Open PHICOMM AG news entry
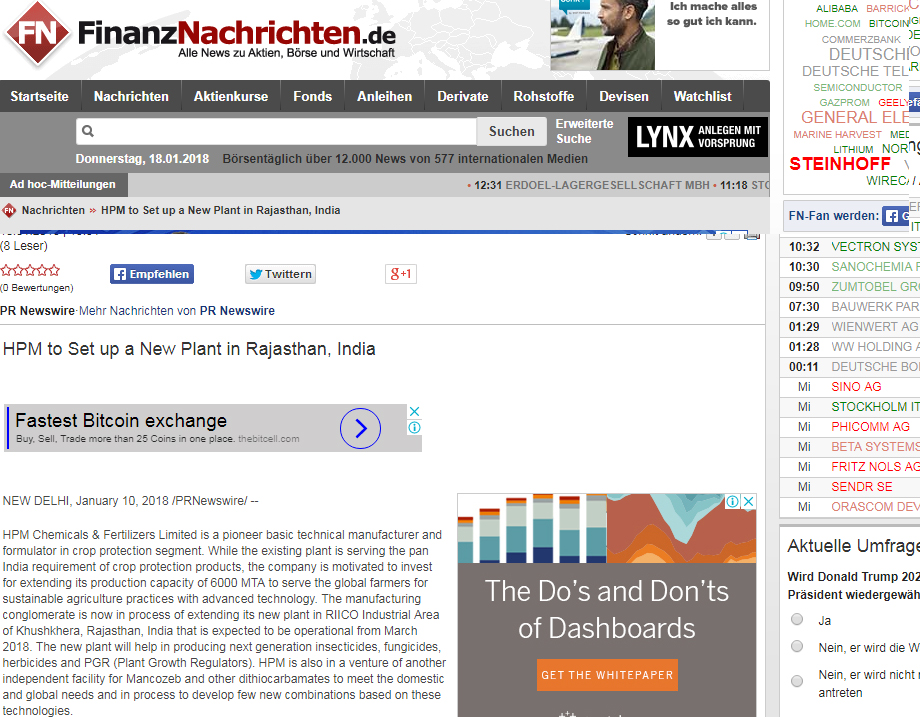Screen dimensions: 920x717 tap(870, 427)
